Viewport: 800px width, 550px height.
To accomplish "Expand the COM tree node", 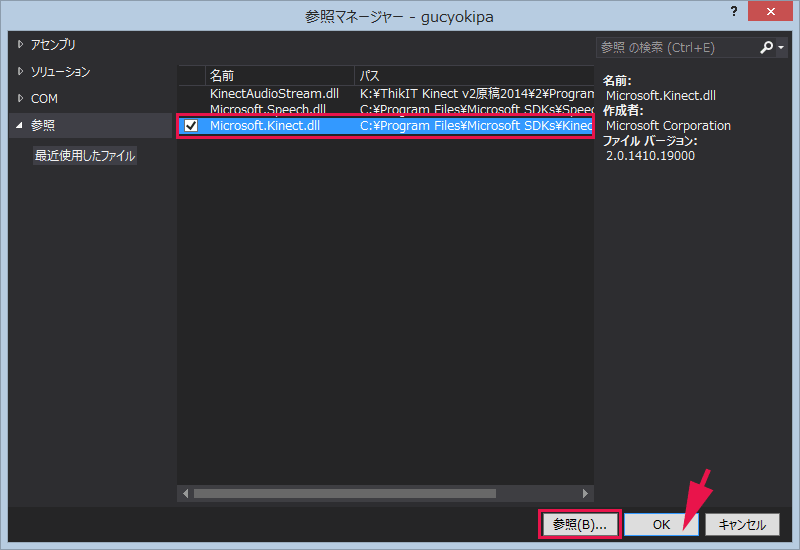I will tap(20, 98).
